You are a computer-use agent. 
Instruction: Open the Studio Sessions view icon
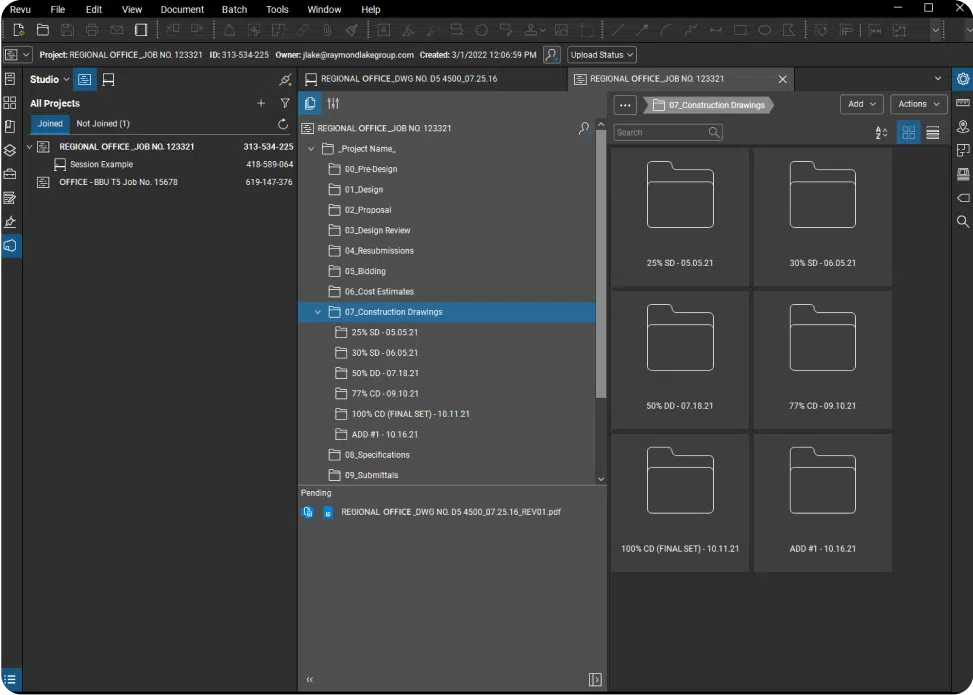[108, 79]
